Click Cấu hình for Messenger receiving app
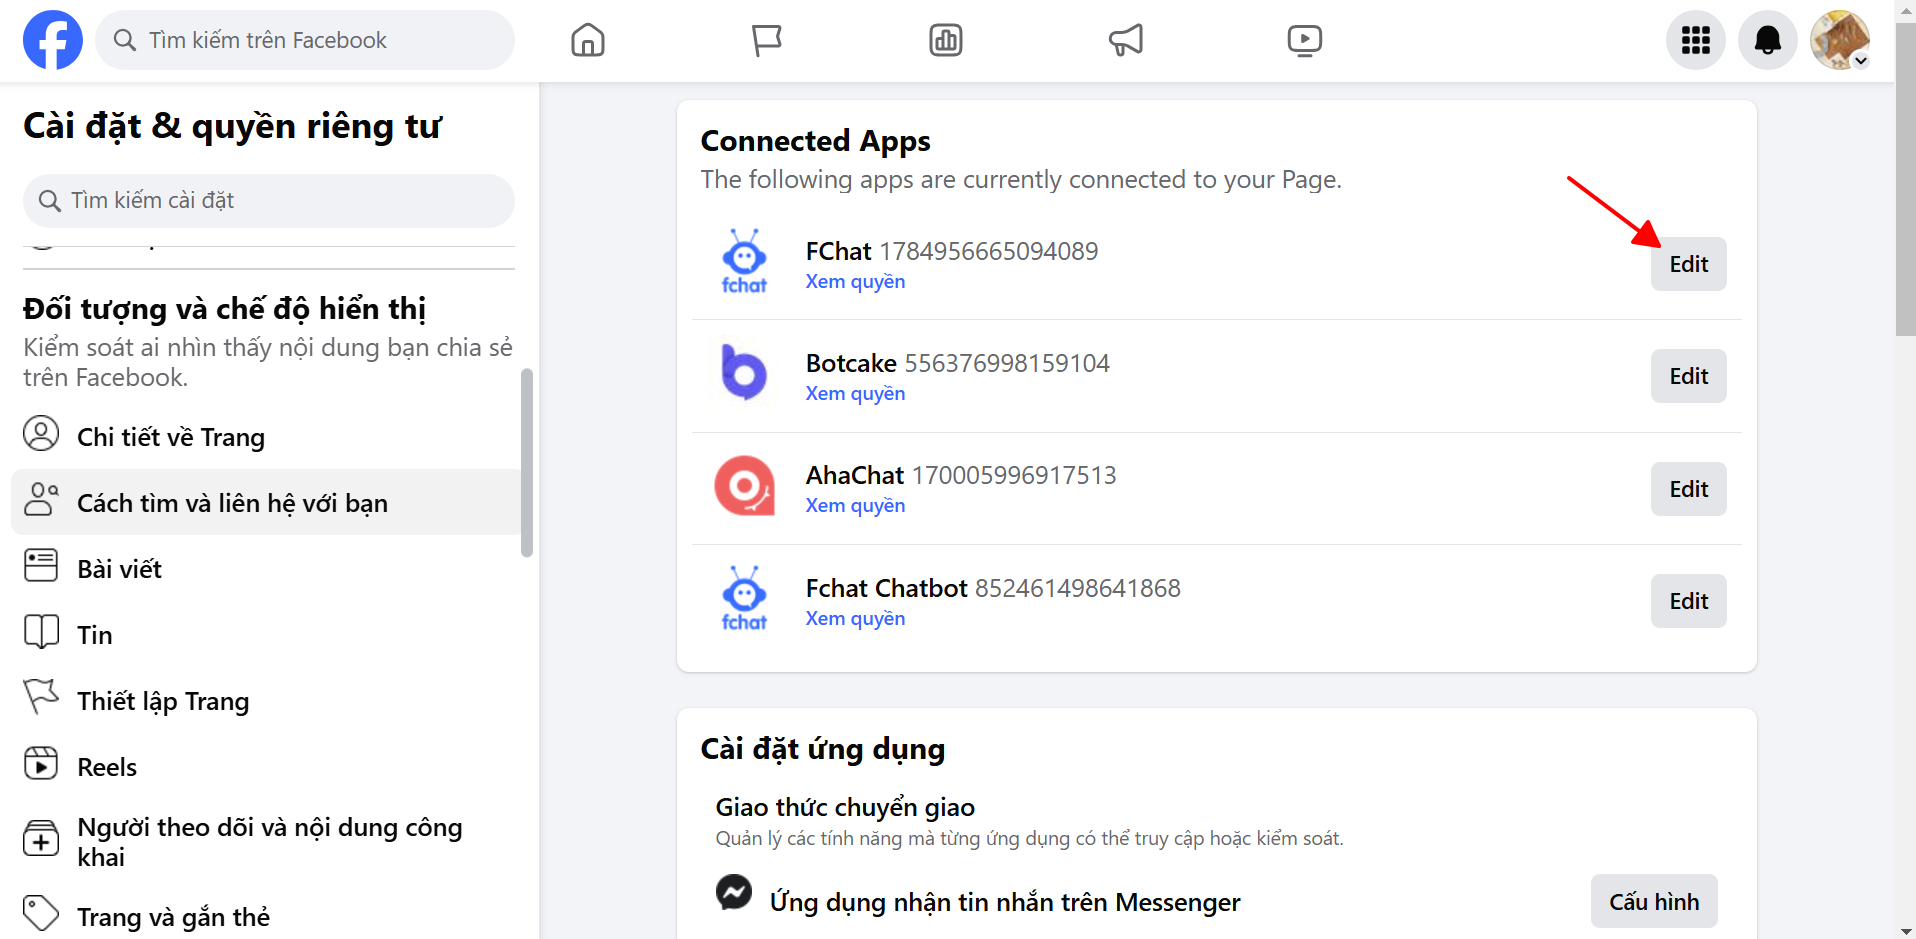The height and width of the screenshot is (939, 1916). coord(1654,901)
